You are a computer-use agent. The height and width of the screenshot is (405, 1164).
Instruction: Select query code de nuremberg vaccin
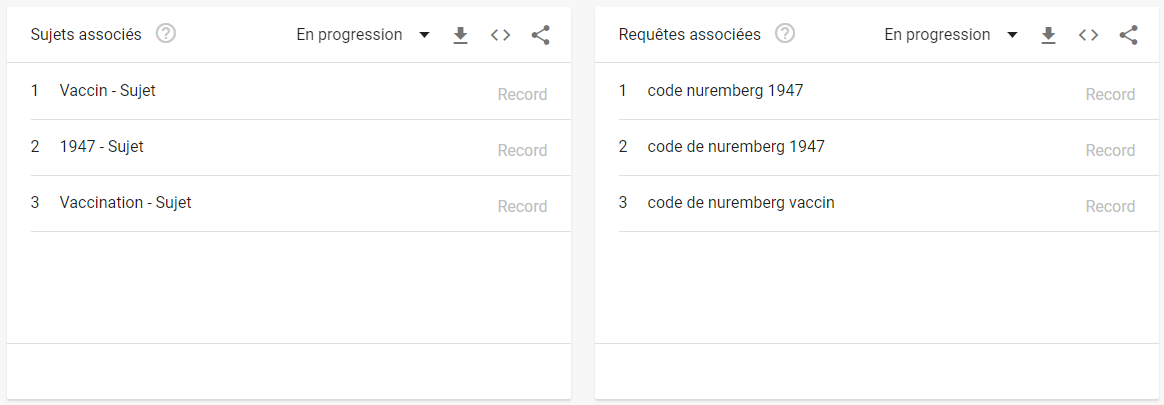coord(741,203)
